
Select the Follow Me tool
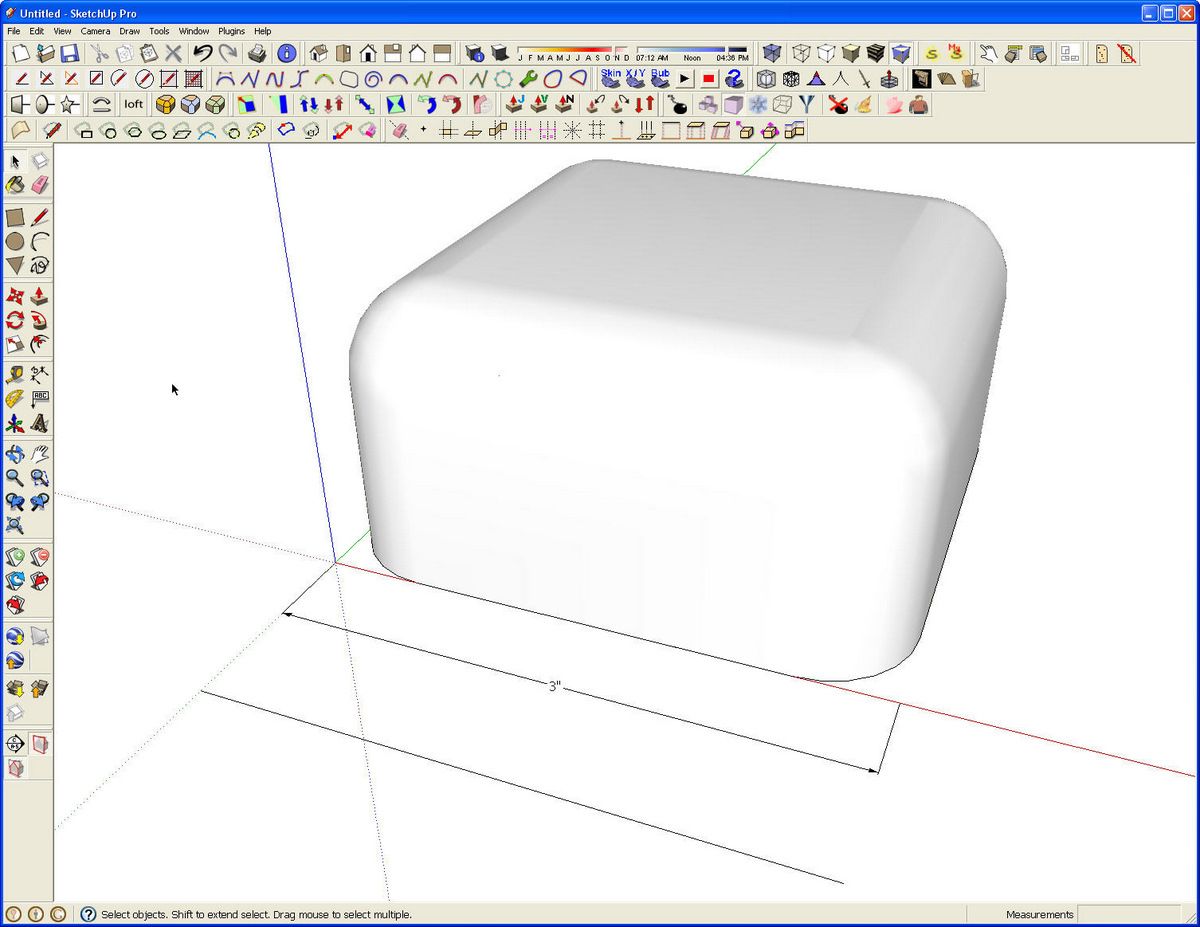coord(40,321)
